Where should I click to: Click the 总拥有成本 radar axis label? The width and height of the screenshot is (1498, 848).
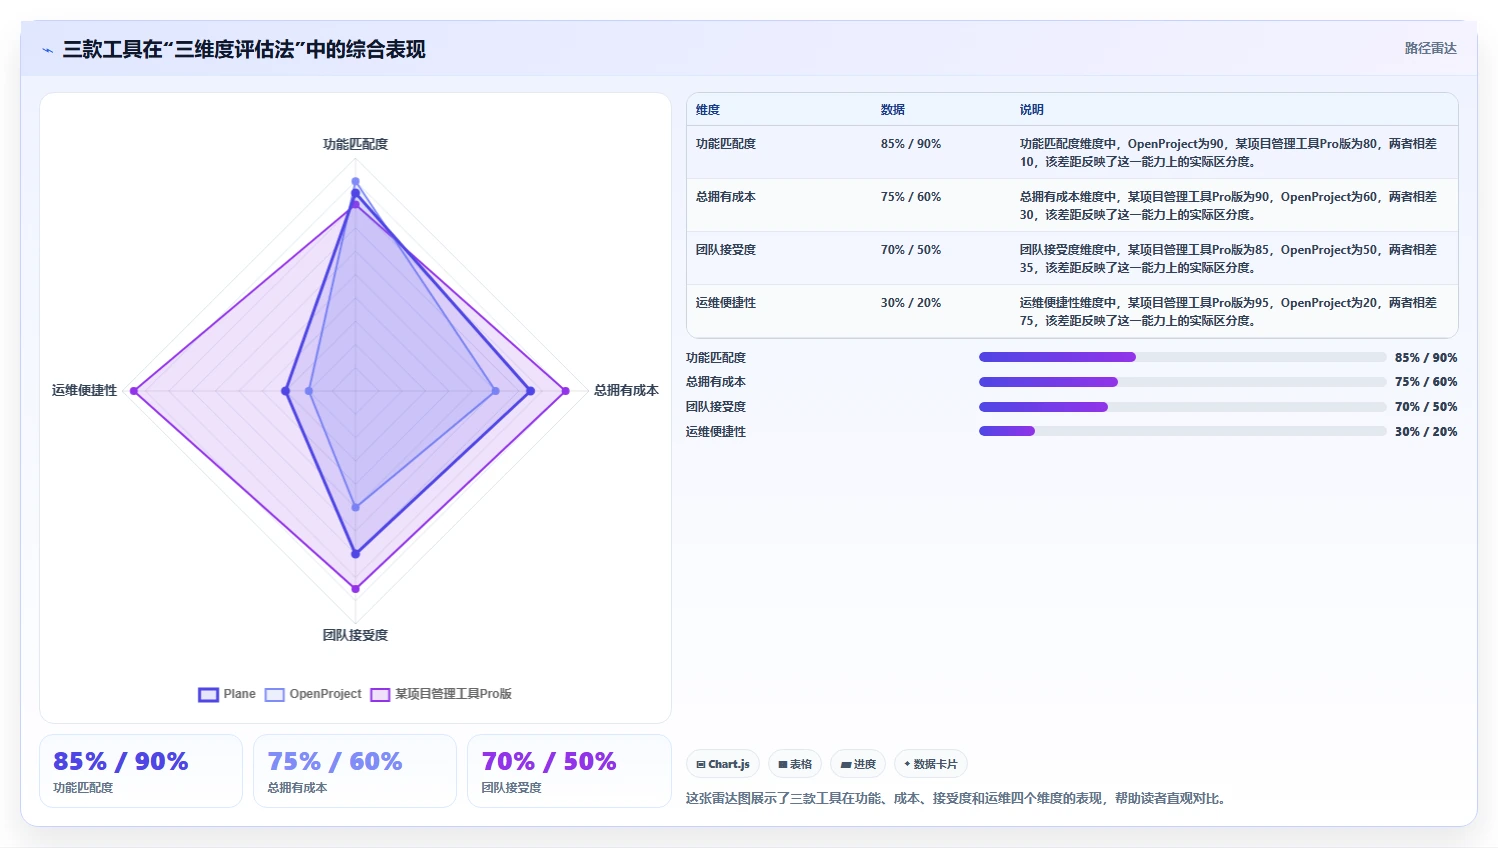point(626,390)
